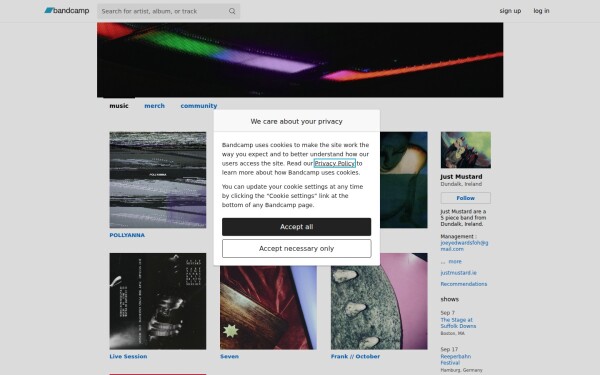Click the 'Sep 17' show date
600x375 pixels.
449,349
